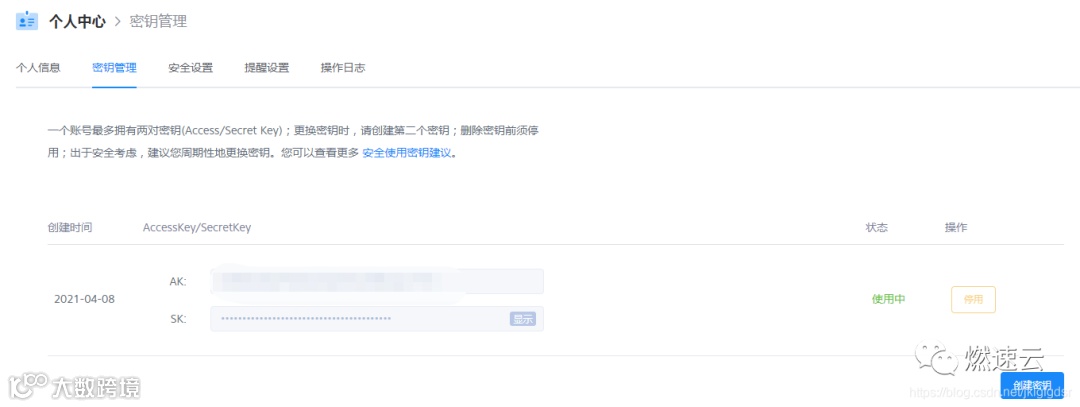Click the blurred AK input field
The width and height of the screenshot is (1080, 407).
pos(377,281)
